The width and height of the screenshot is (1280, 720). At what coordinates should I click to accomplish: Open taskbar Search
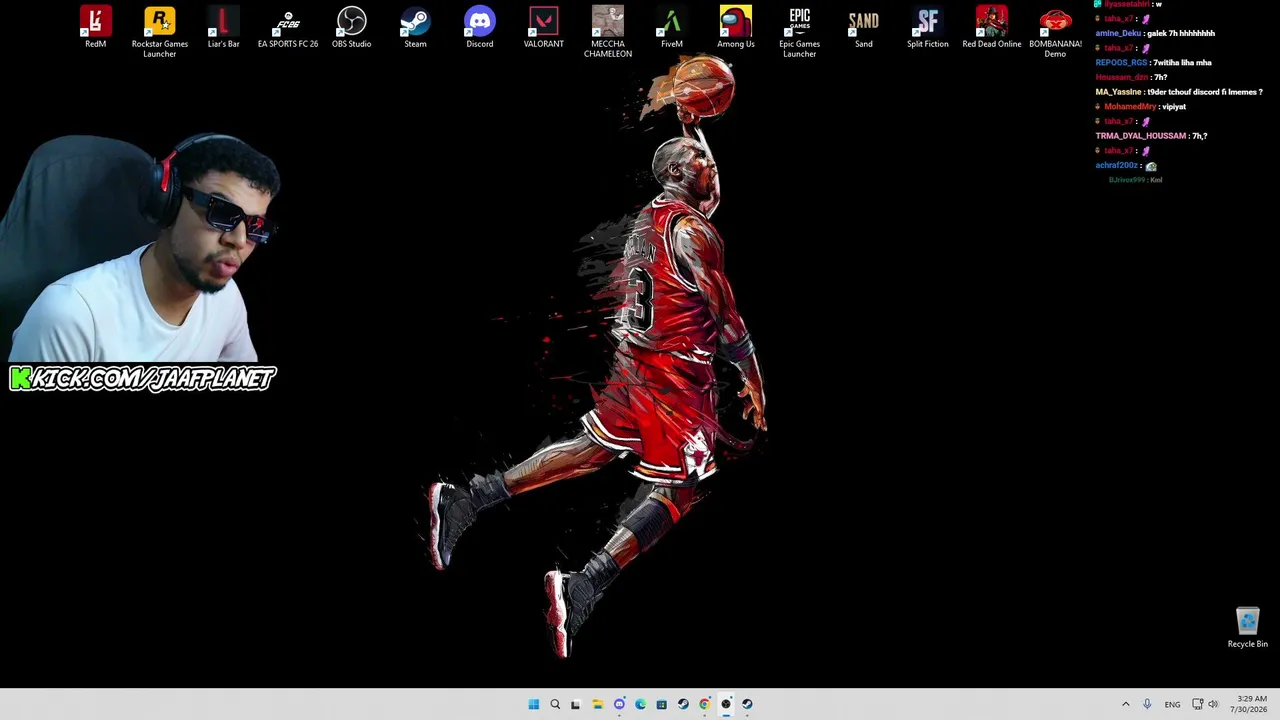[555, 704]
